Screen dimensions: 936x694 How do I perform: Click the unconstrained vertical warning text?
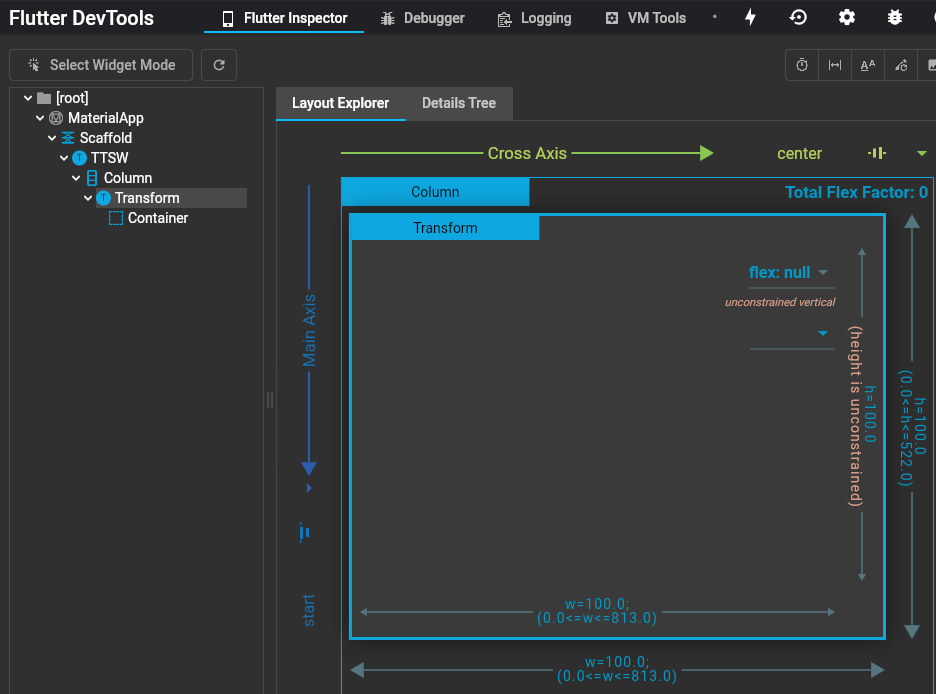point(780,302)
